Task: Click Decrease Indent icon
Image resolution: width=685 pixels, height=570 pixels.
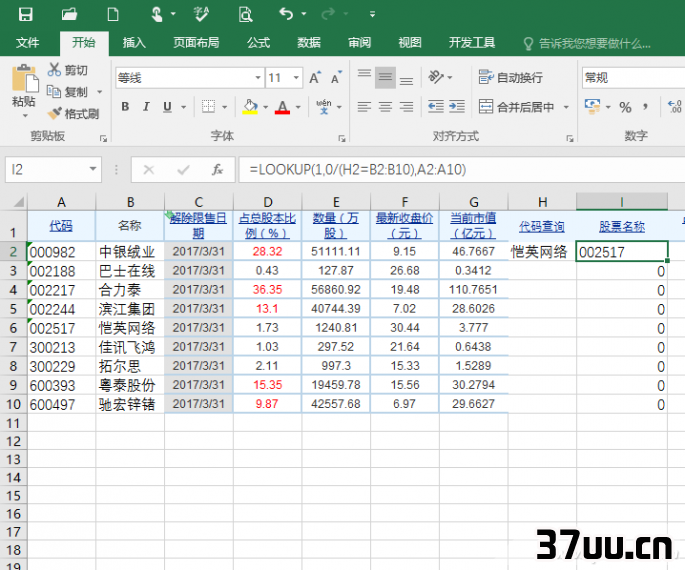Action: tap(436, 107)
